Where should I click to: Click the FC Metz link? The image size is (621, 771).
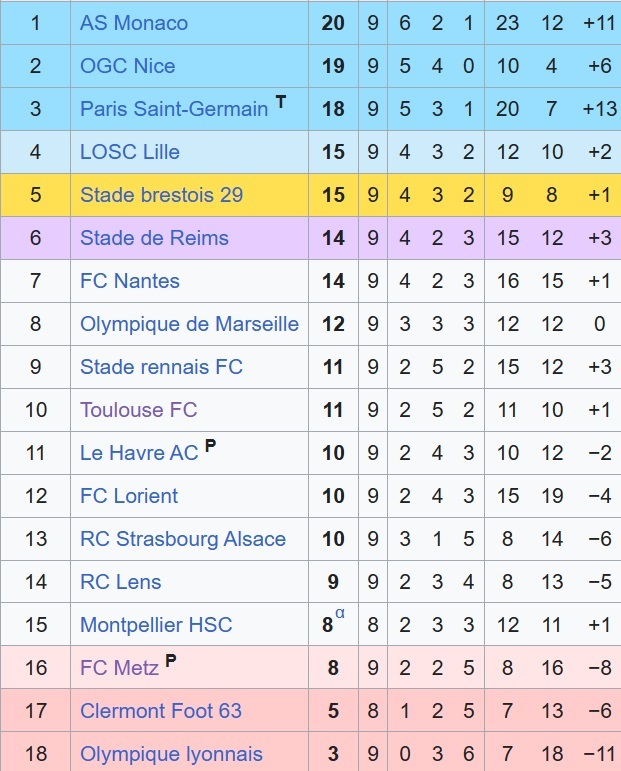(x=119, y=668)
